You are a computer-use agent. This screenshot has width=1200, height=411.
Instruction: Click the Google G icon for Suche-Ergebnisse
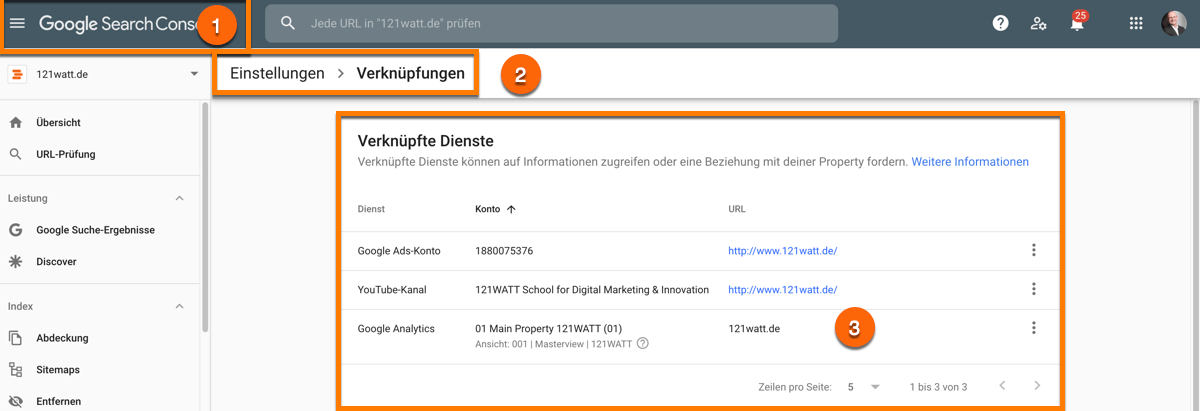tap(15, 230)
